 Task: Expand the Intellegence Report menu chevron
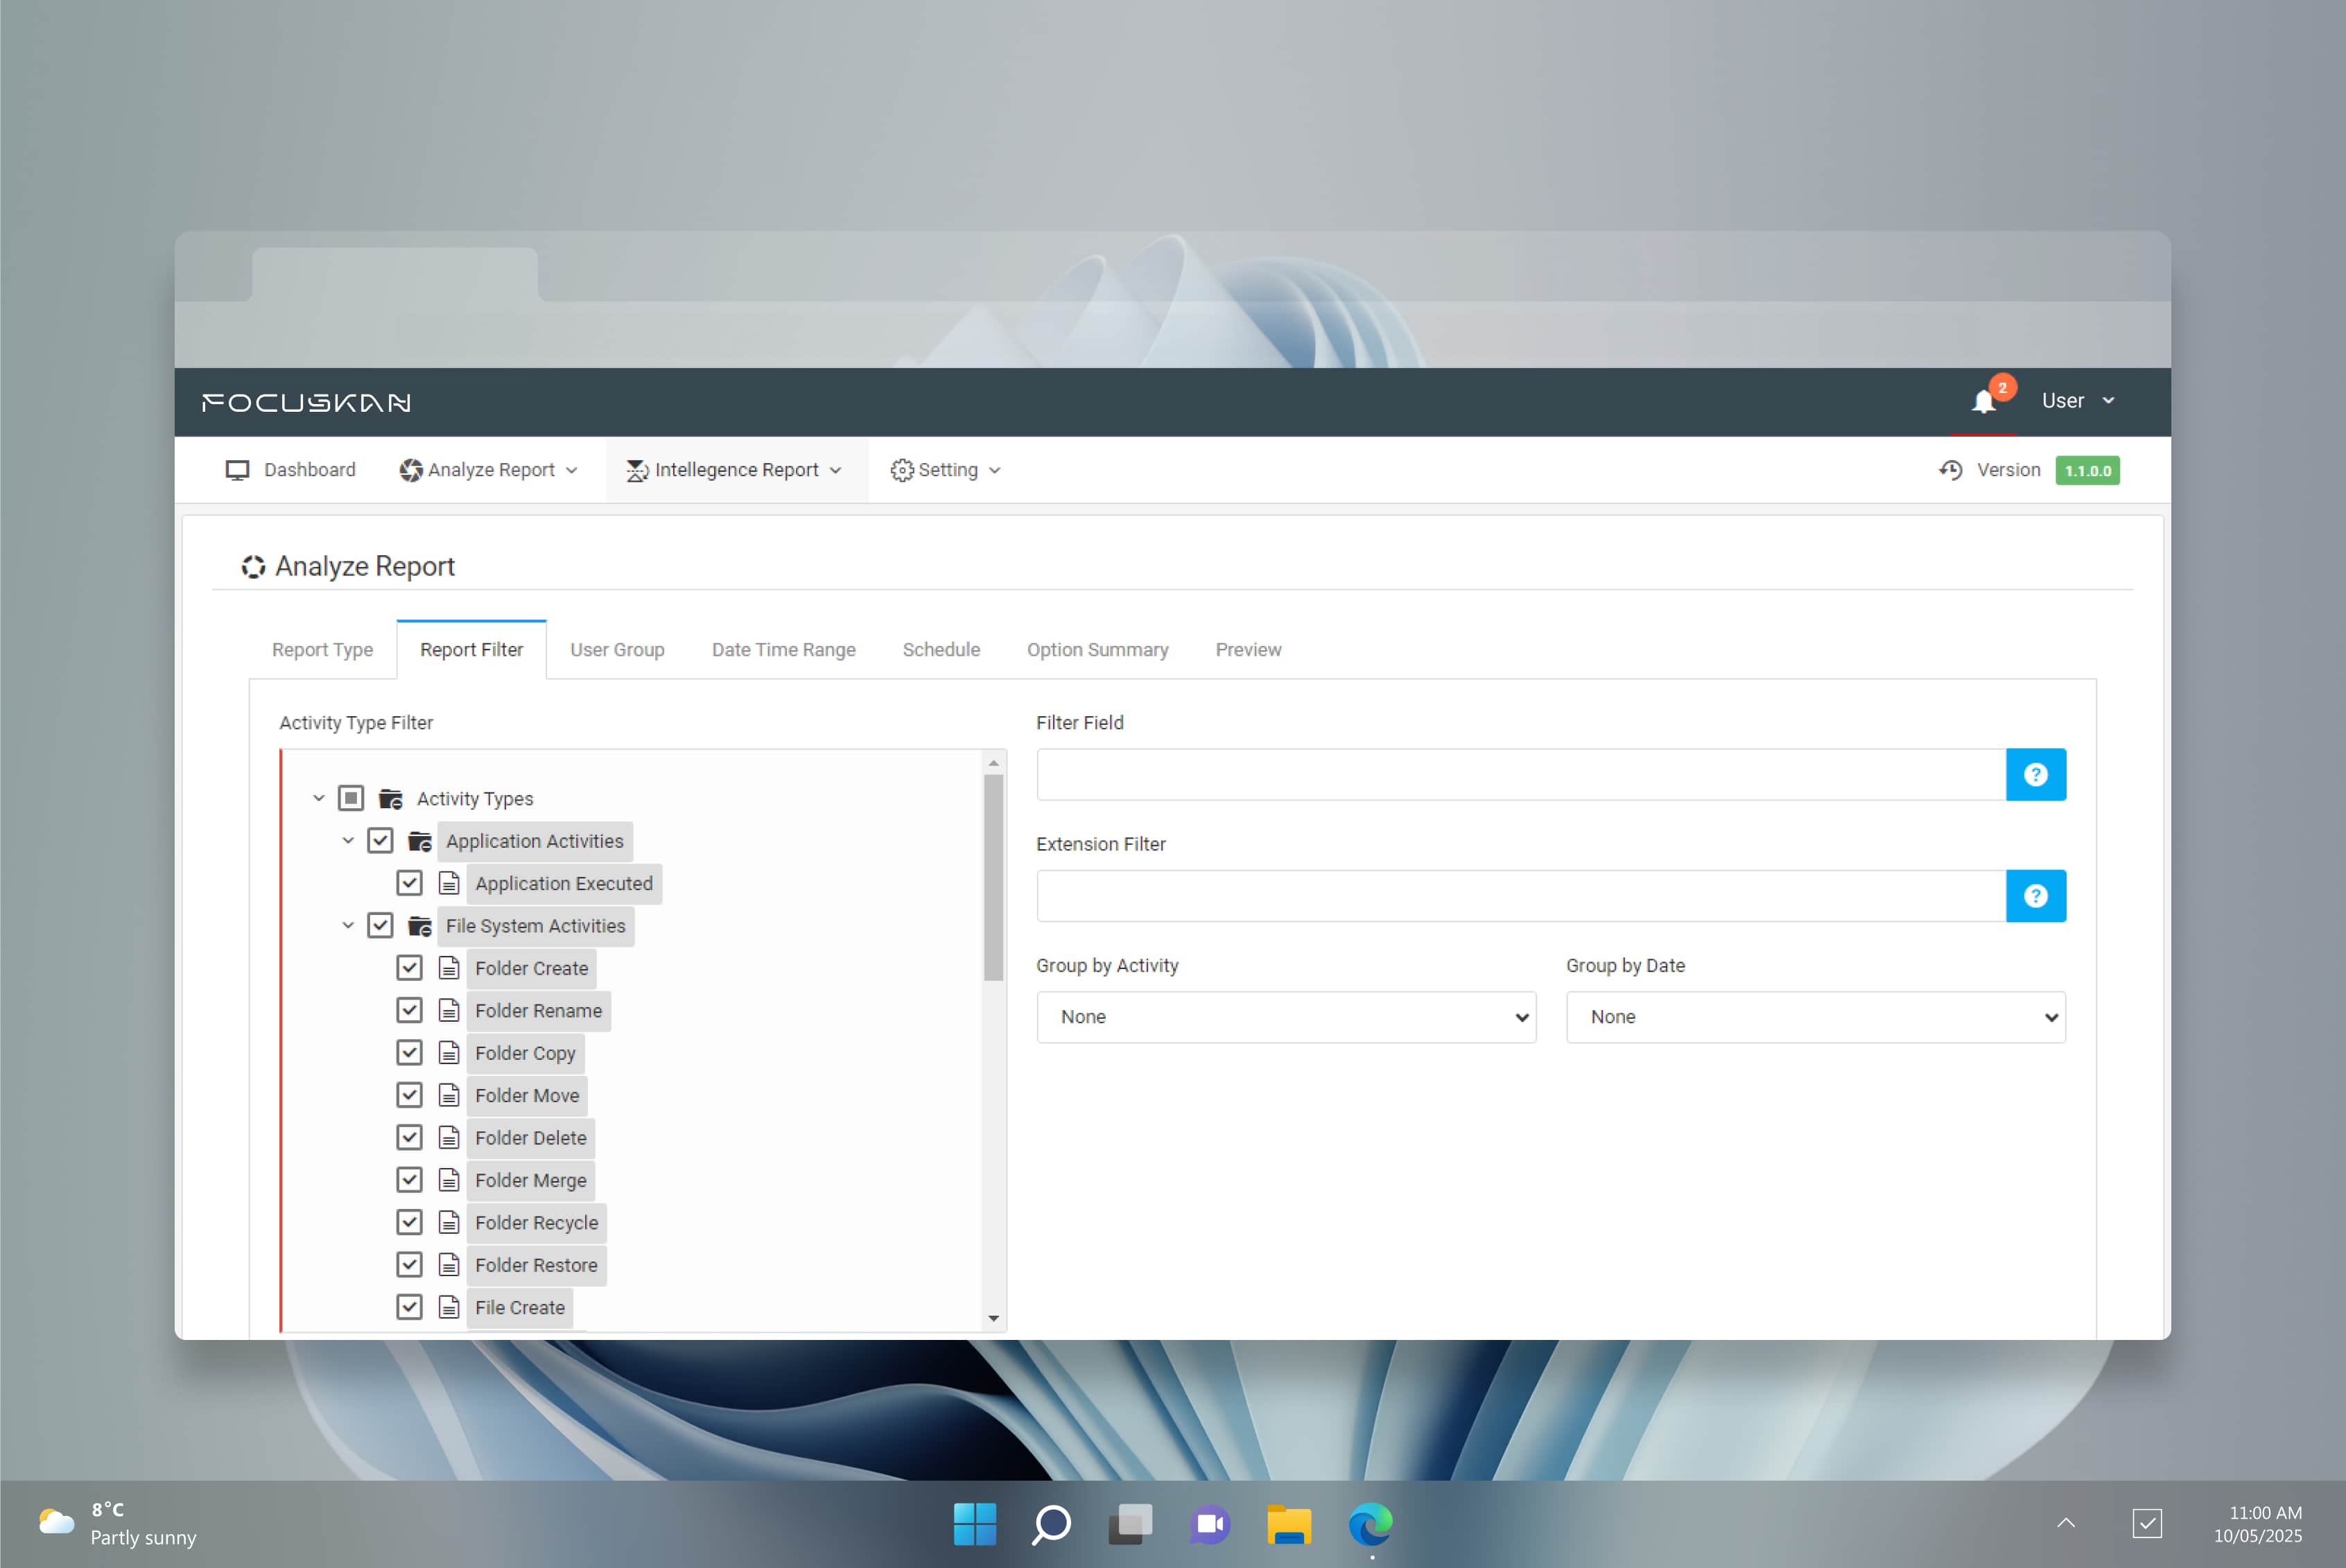pyautogui.click(x=836, y=471)
